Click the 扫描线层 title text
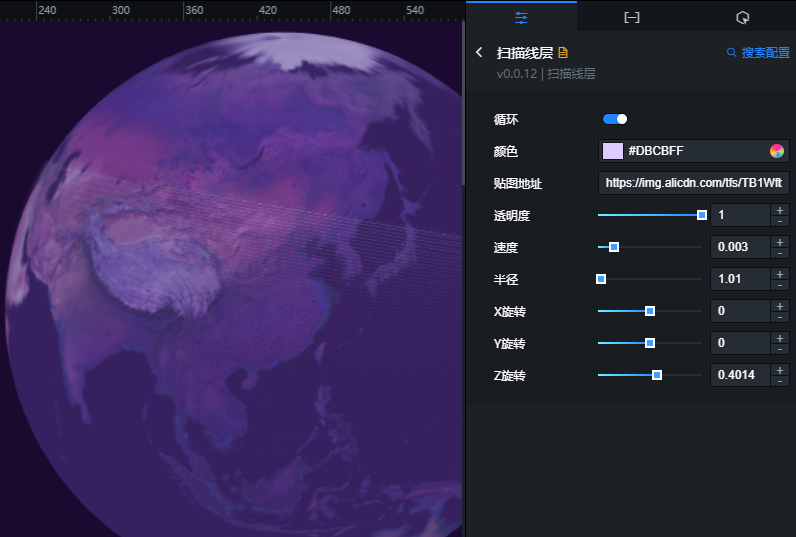The width and height of the screenshot is (796, 537). 524,52
